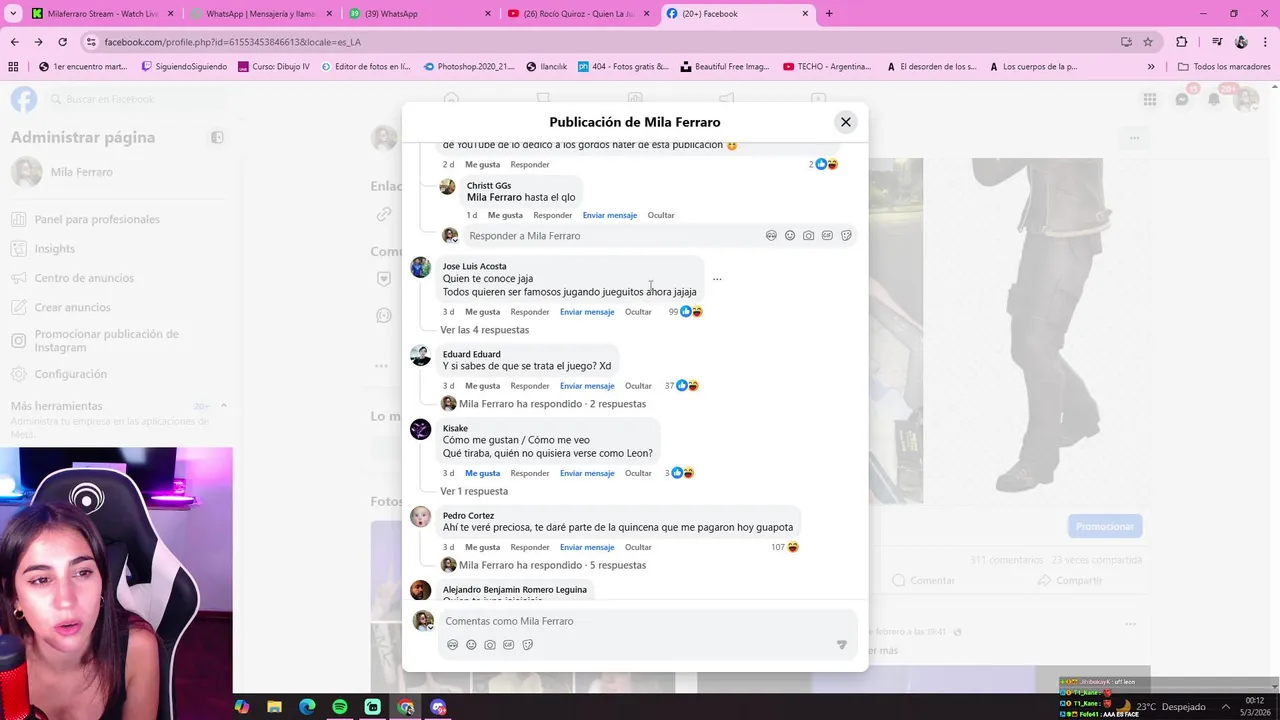Toggle Me gusta on Kisake's comment
1280x720 pixels.
(x=482, y=473)
